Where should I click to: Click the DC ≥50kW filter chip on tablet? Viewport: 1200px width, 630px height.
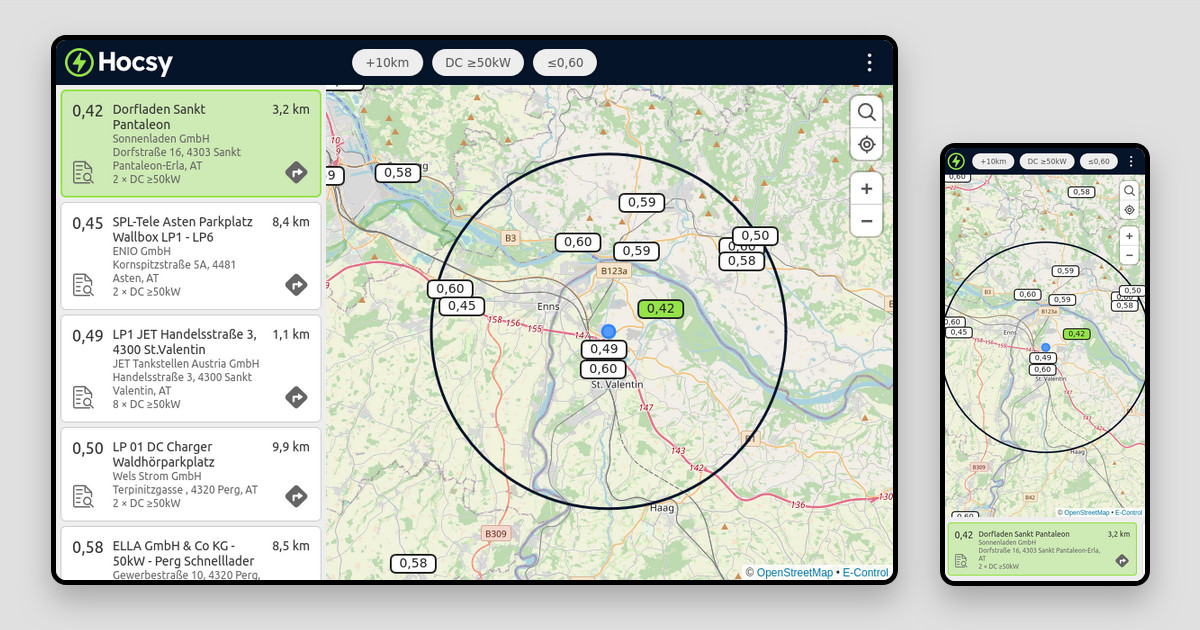coord(478,62)
